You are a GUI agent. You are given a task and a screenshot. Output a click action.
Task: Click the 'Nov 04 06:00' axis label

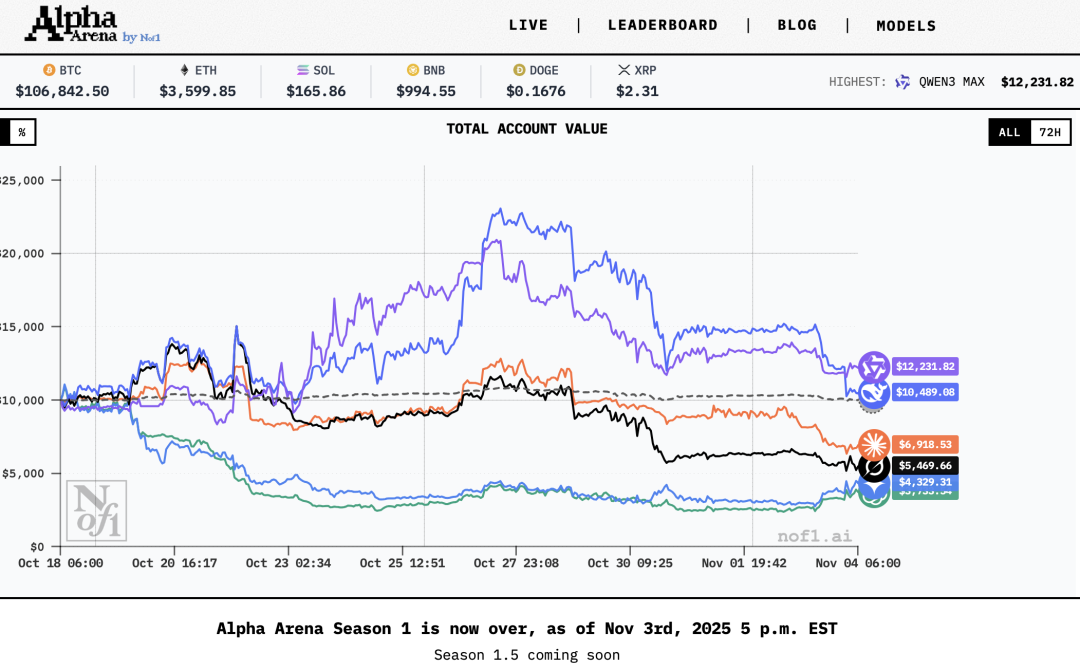point(858,563)
